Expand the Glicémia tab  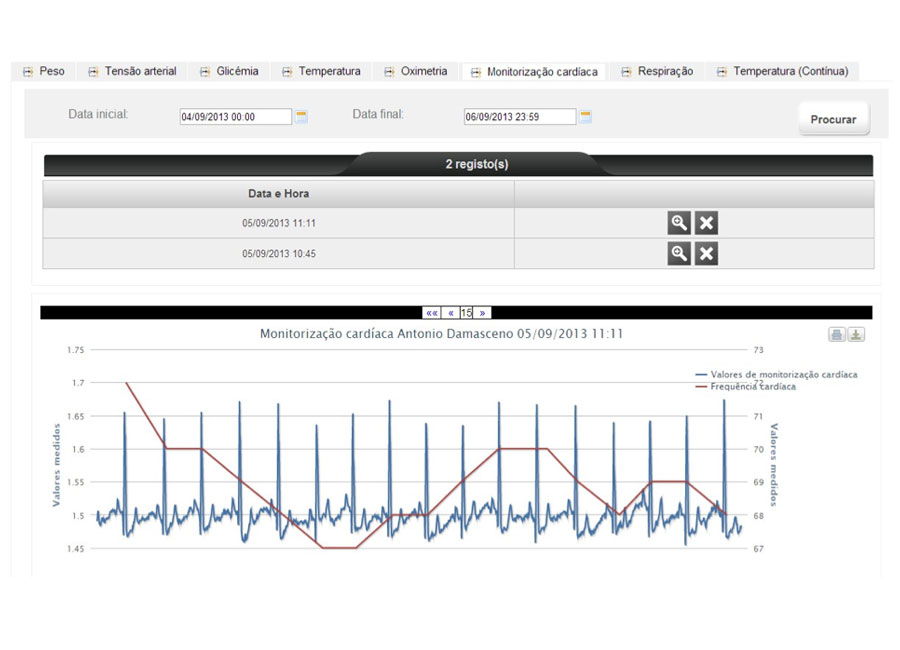229,72
